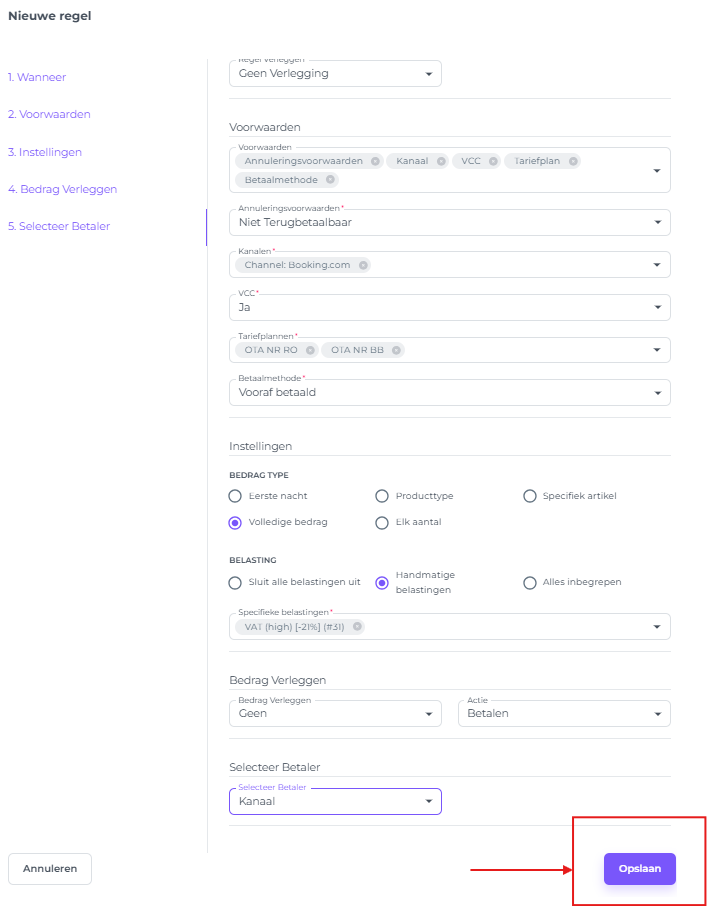The width and height of the screenshot is (707, 906).
Task: Remove the Kanaal chip from Voorwaarden
Action: (440, 161)
